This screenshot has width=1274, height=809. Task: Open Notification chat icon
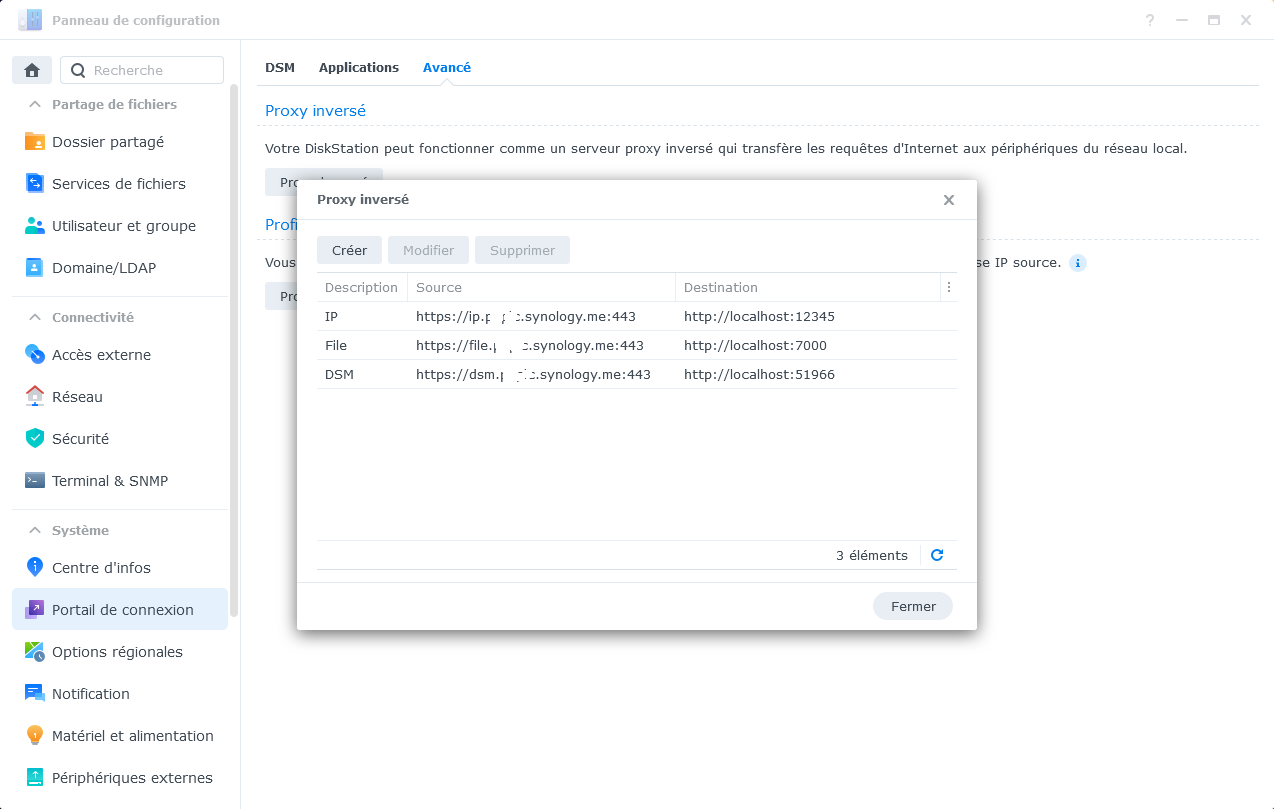click(35, 694)
